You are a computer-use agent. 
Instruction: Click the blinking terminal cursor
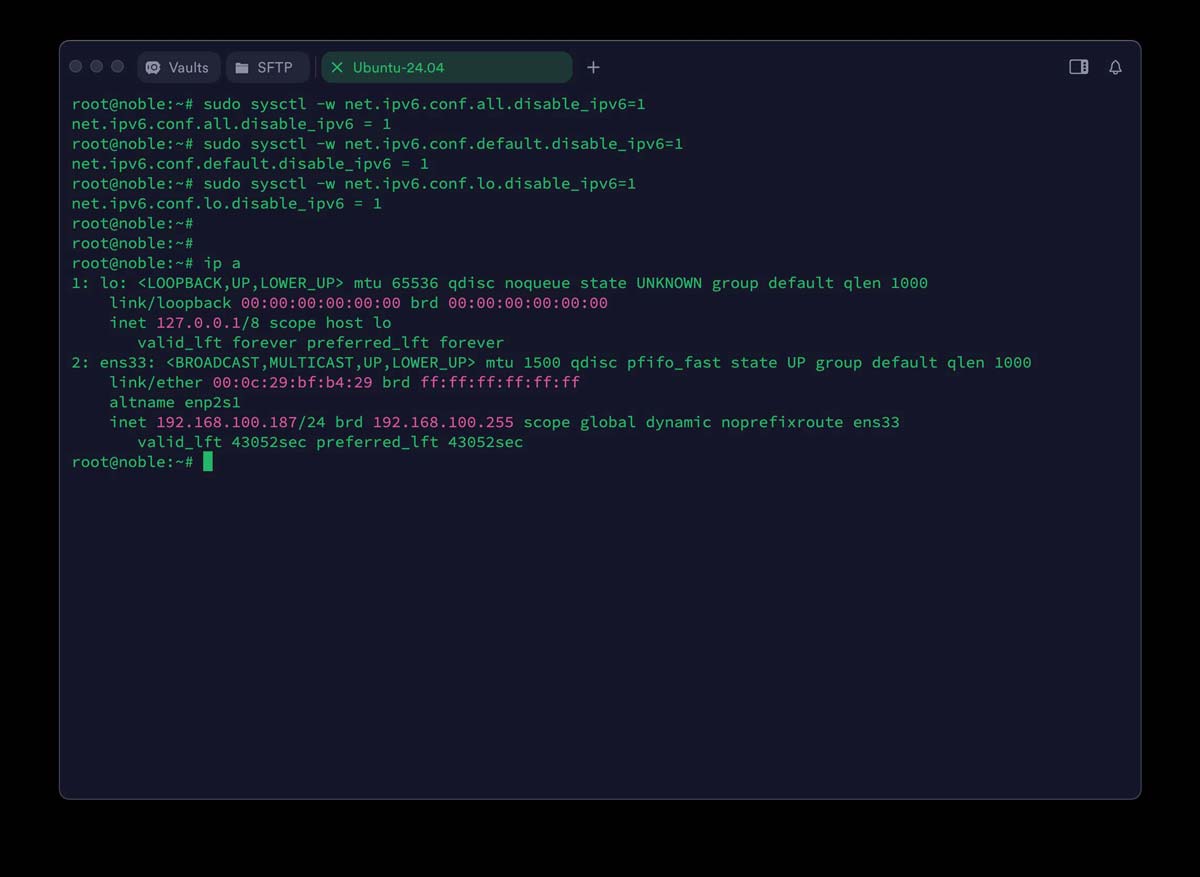[207, 462]
